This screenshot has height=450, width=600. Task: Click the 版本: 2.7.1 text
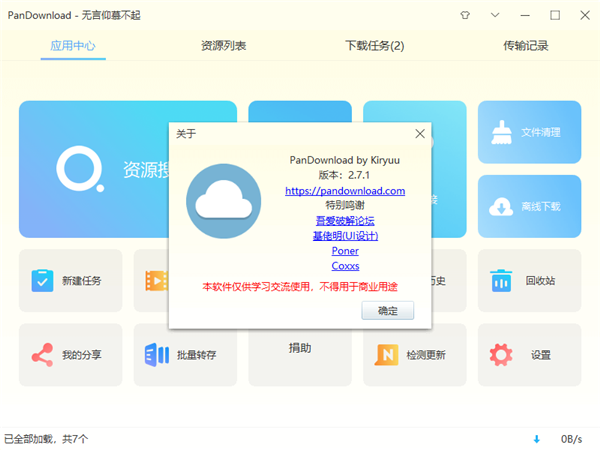(x=344, y=175)
